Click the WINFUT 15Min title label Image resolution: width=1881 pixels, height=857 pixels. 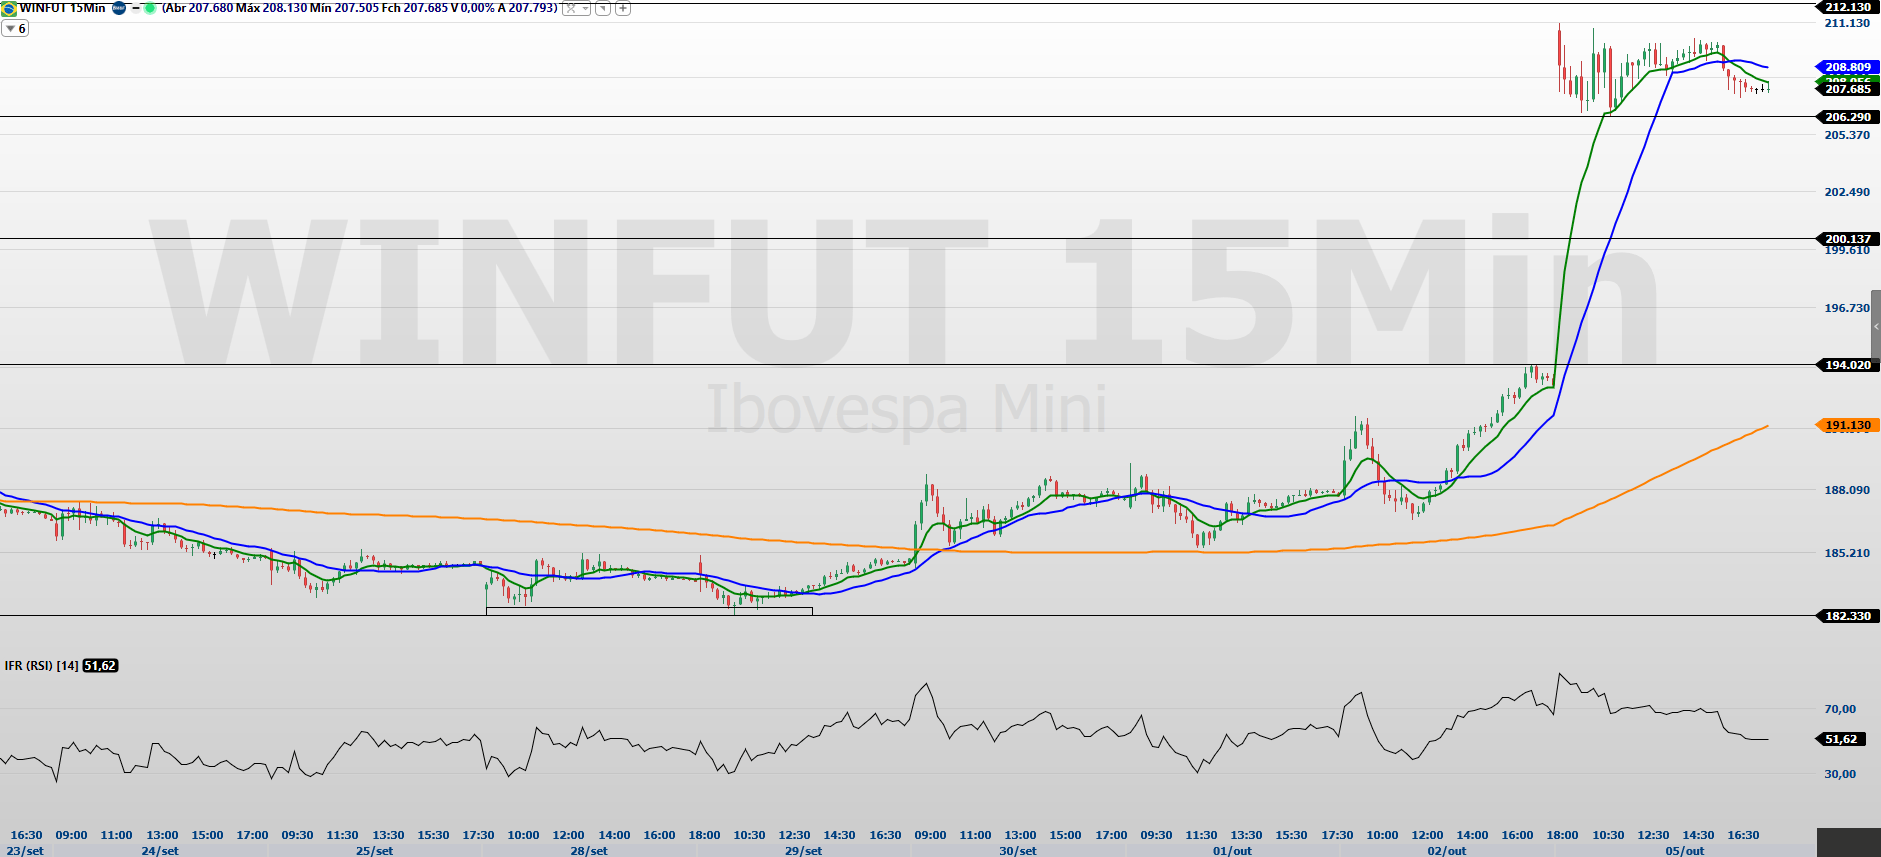click(x=62, y=8)
